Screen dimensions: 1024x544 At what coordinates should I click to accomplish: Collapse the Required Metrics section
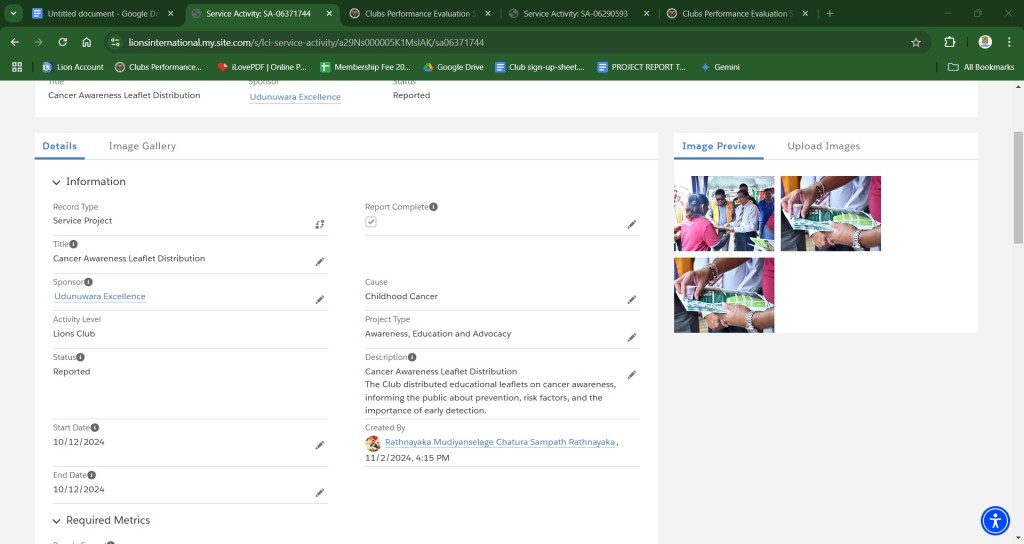[x=56, y=521]
